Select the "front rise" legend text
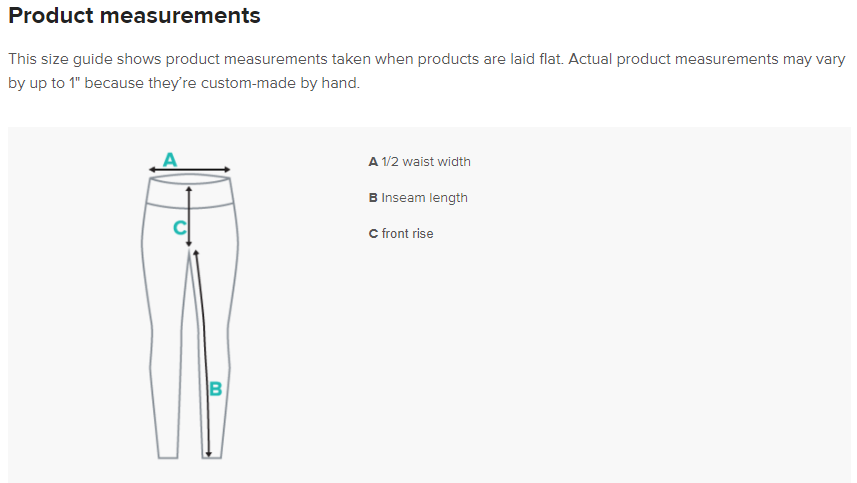 point(407,234)
